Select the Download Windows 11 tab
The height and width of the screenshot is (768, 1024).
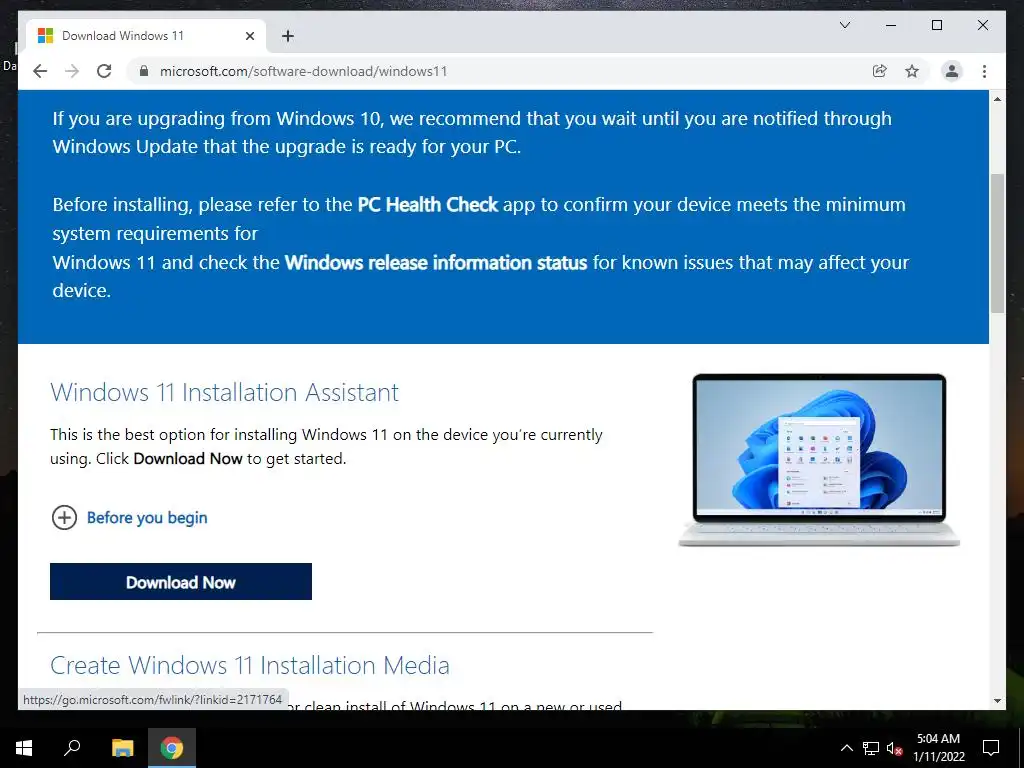(146, 36)
